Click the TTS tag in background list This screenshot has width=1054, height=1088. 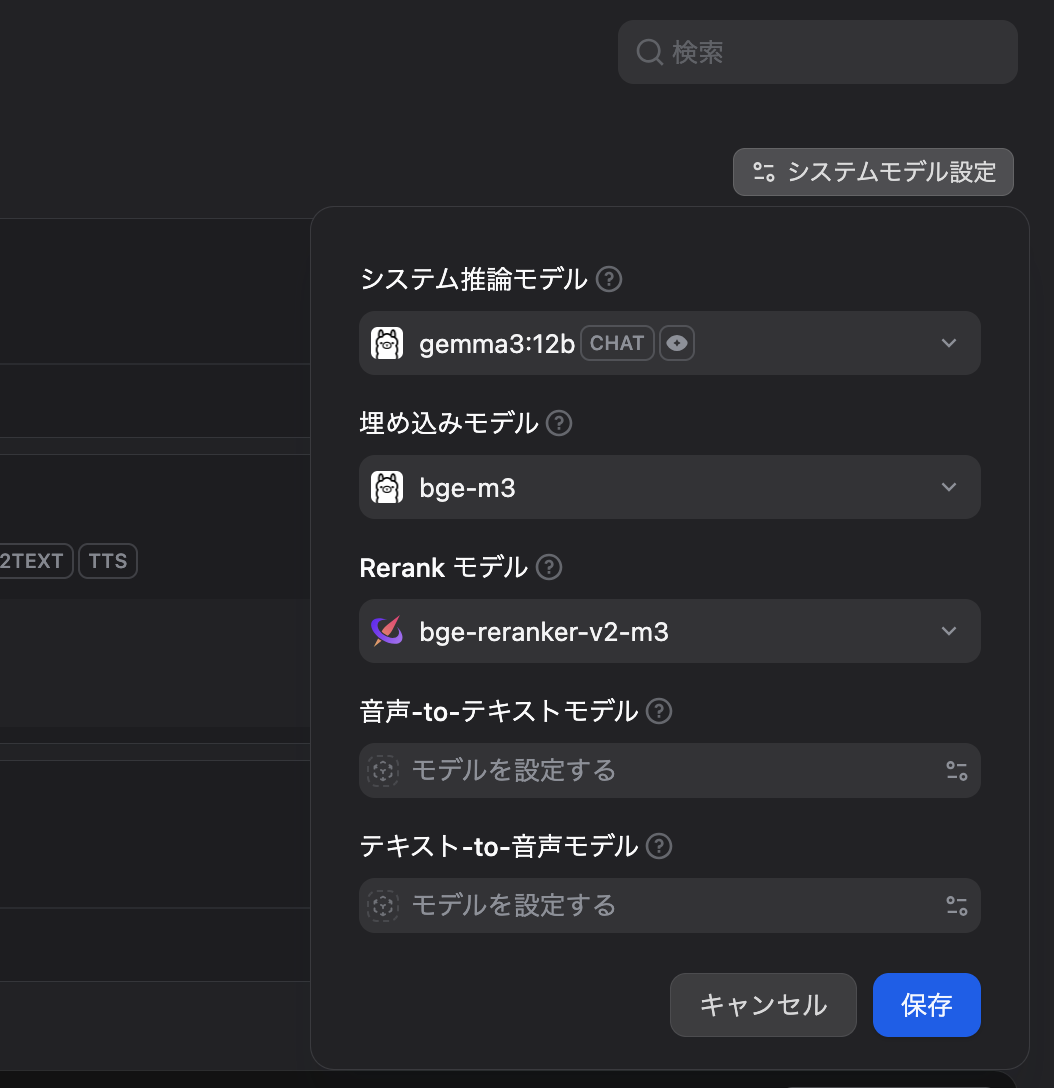coord(108,561)
